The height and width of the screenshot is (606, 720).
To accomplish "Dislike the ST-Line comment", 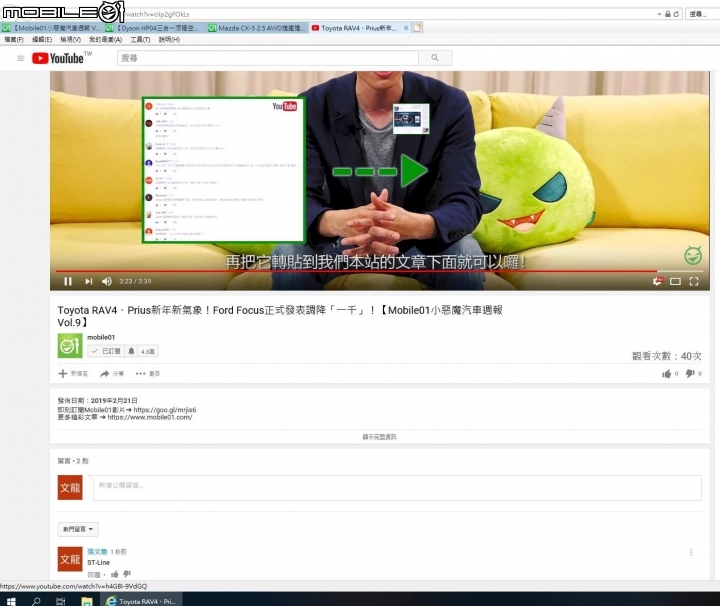I will (127, 574).
